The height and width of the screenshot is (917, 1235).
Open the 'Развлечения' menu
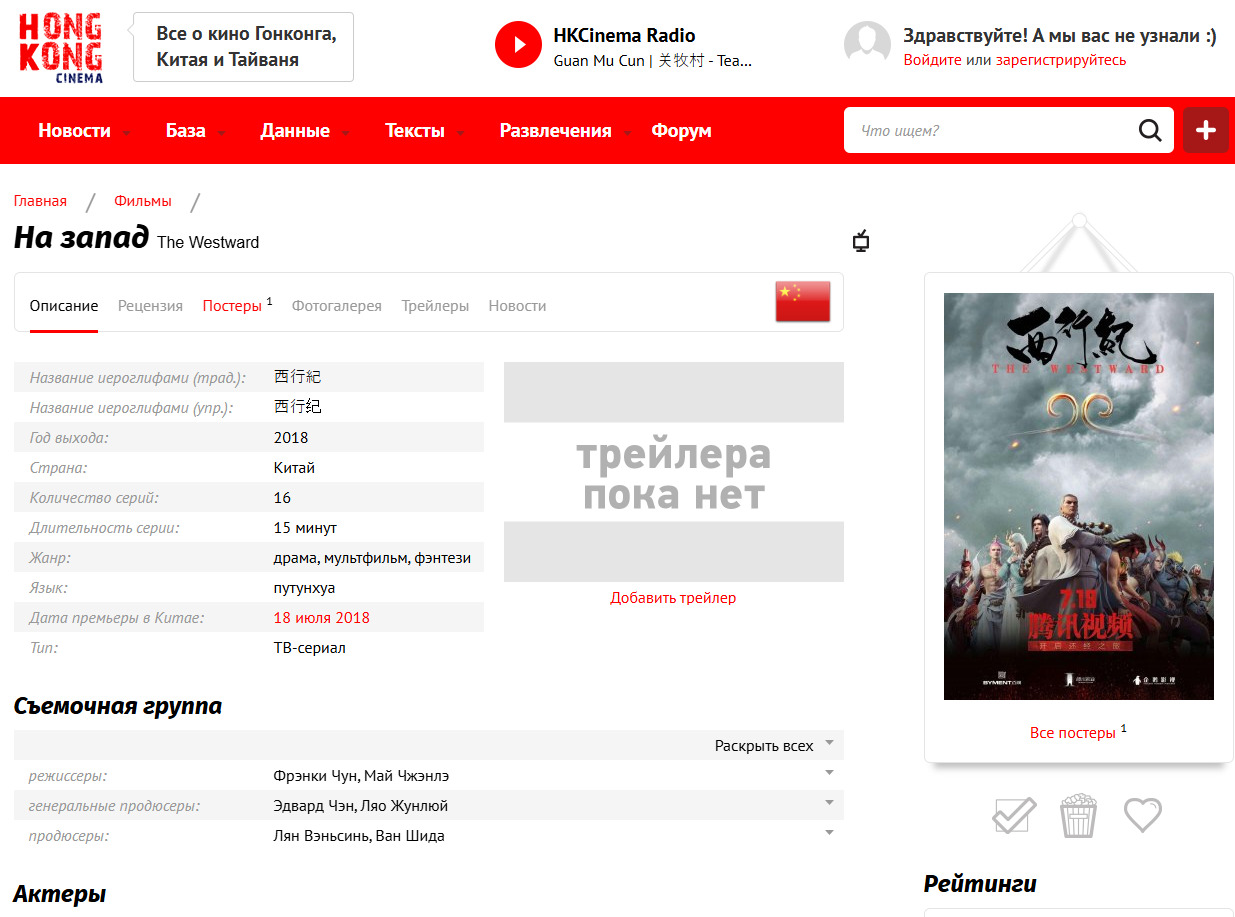(x=555, y=131)
